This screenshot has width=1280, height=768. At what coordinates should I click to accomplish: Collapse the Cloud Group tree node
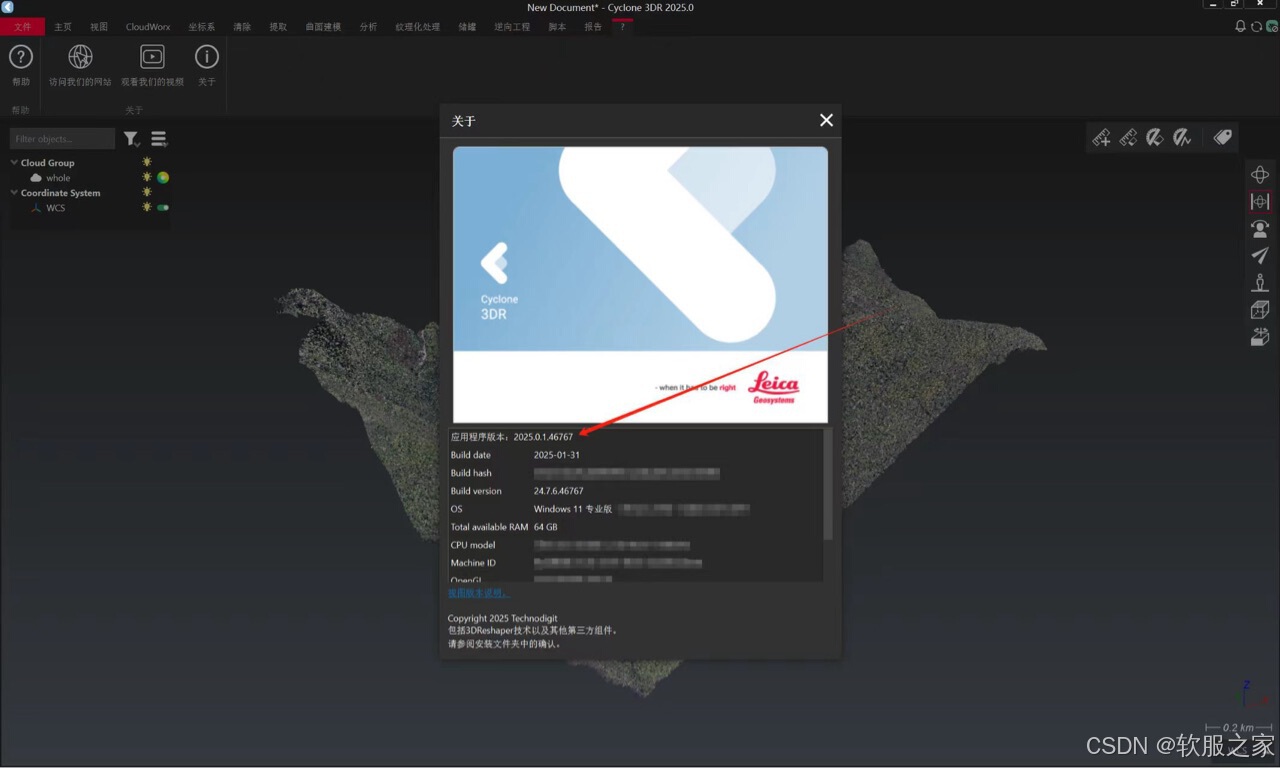click(x=14, y=162)
